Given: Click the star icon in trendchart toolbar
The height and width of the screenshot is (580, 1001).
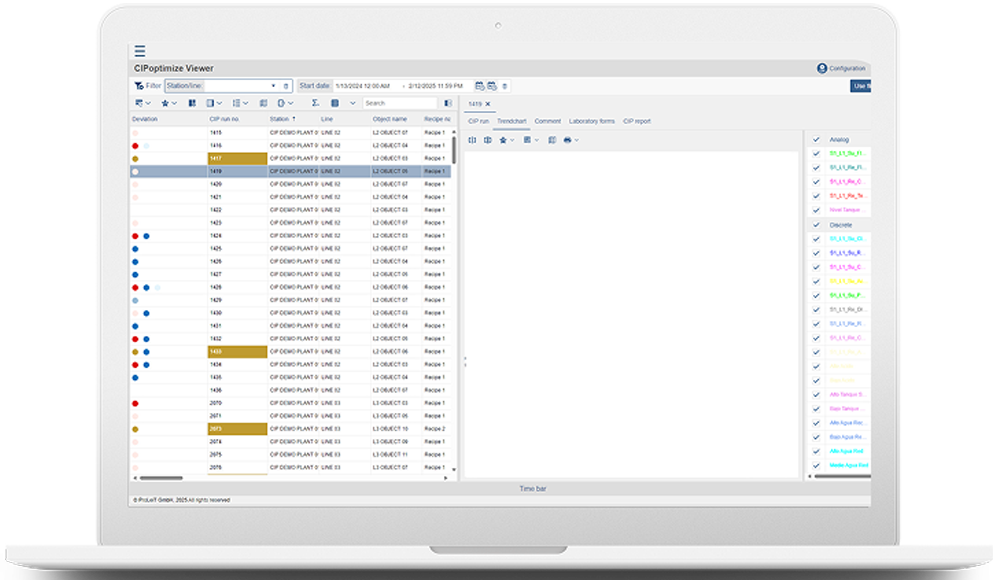Looking at the screenshot, I should click(503, 140).
